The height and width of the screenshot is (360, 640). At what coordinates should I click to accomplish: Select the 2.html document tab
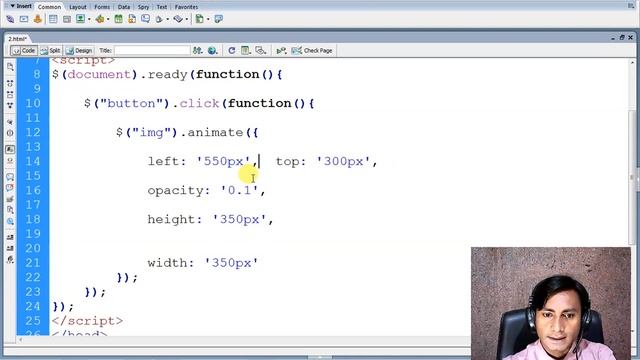[17, 39]
